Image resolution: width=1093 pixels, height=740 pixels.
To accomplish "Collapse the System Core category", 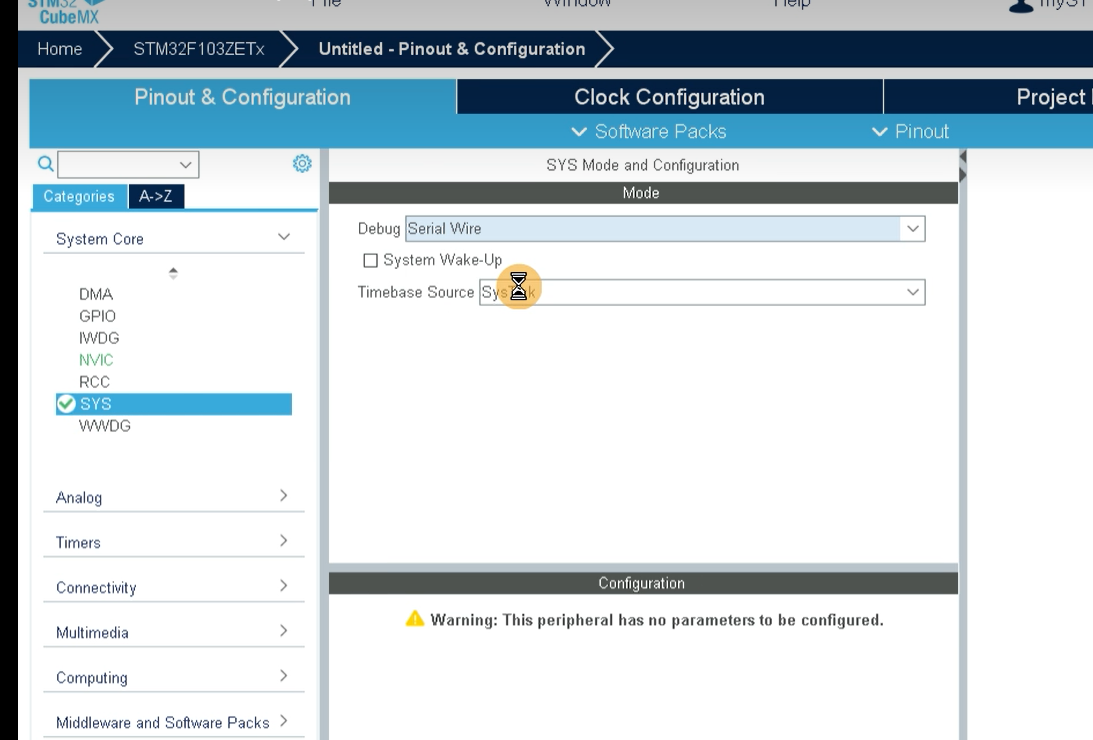I will pyautogui.click(x=173, y=238).
